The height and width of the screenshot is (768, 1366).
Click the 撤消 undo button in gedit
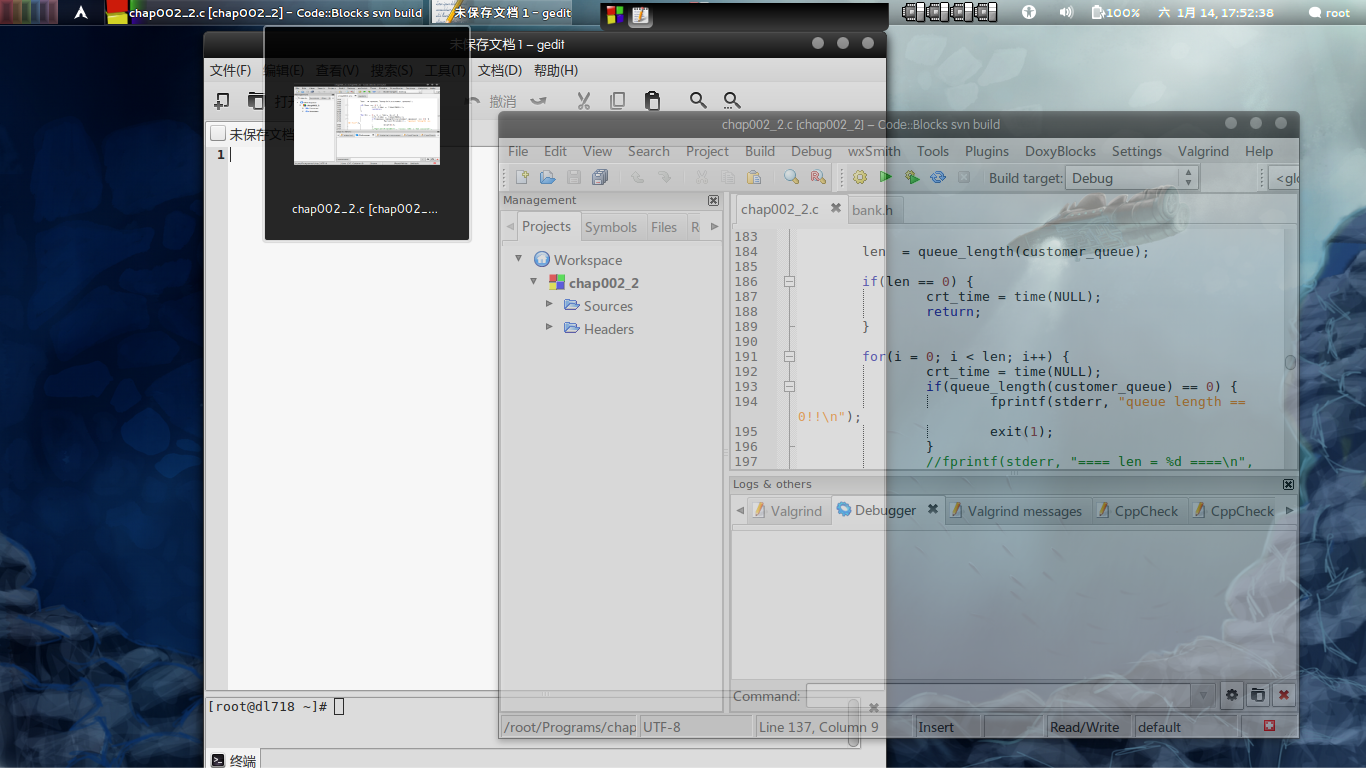[492, 100]
